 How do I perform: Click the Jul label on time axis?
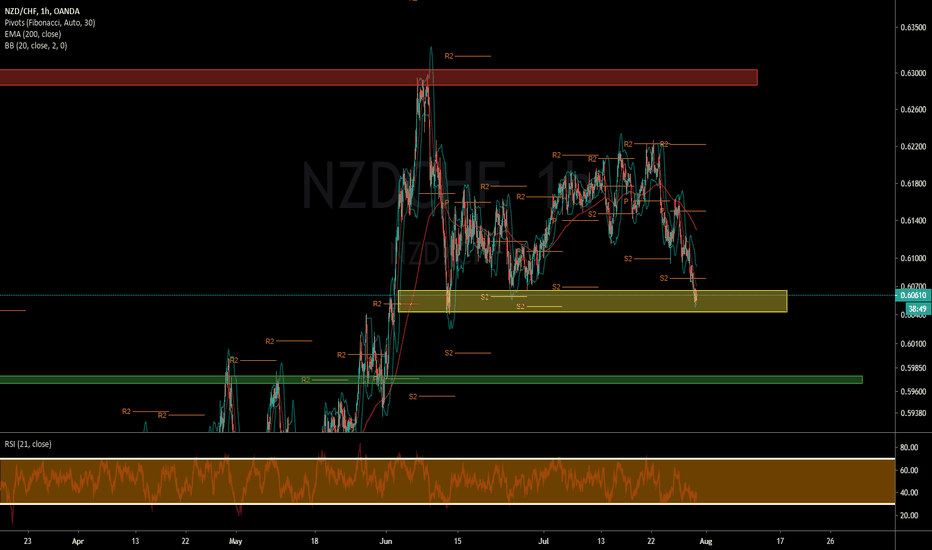(543, 541)
